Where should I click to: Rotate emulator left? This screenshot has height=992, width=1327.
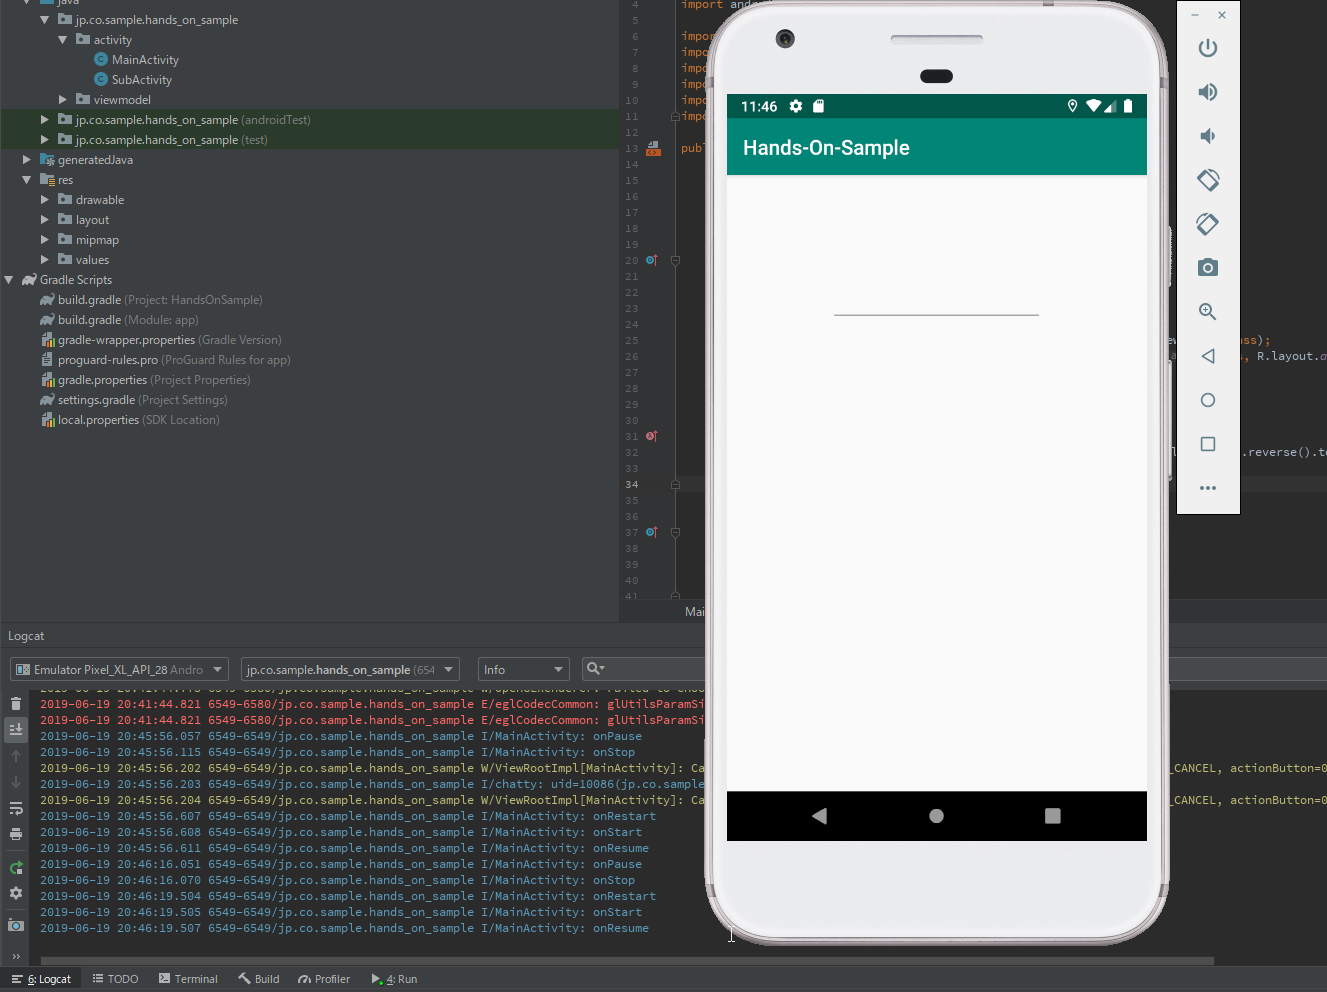coord(1208,180)
